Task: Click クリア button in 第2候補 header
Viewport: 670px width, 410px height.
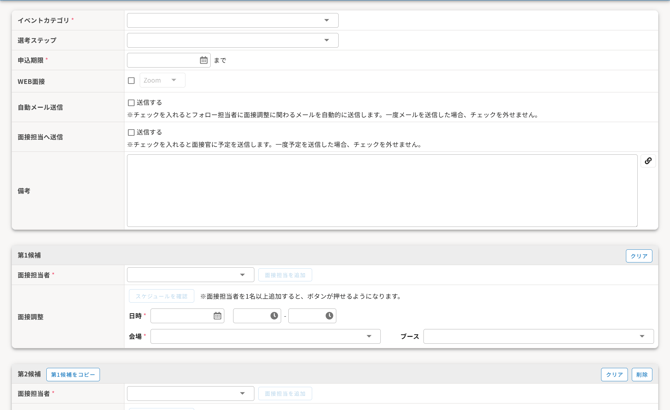Action: tap(614, 375)
